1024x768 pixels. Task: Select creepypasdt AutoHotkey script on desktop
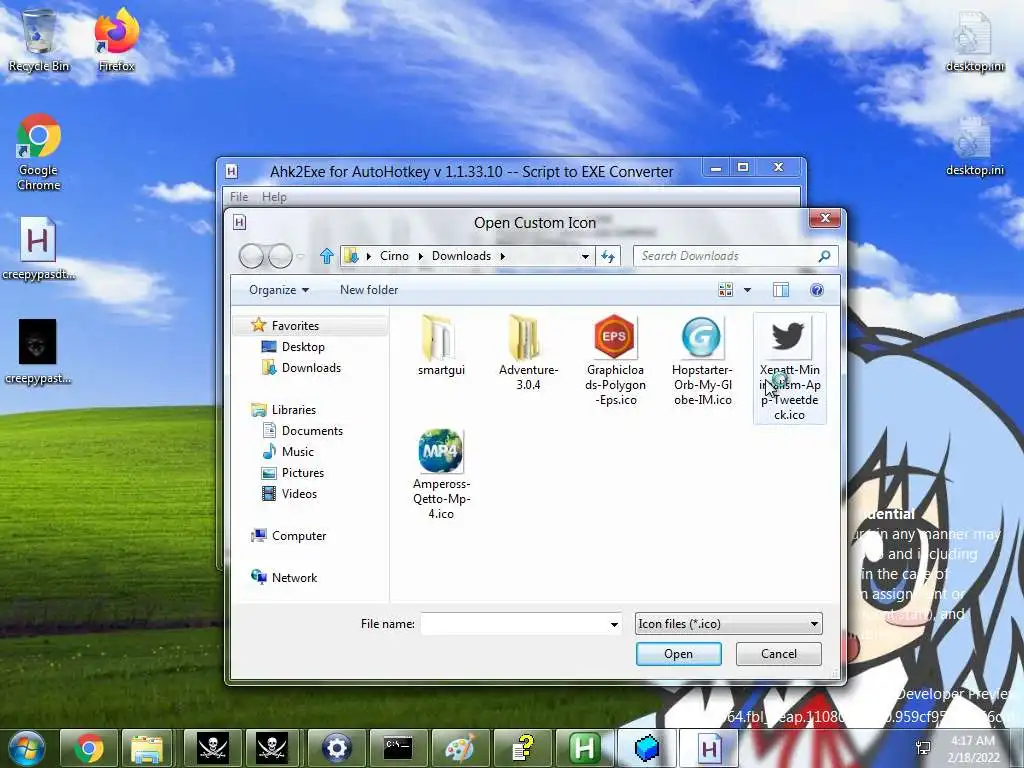coord(38,248)
